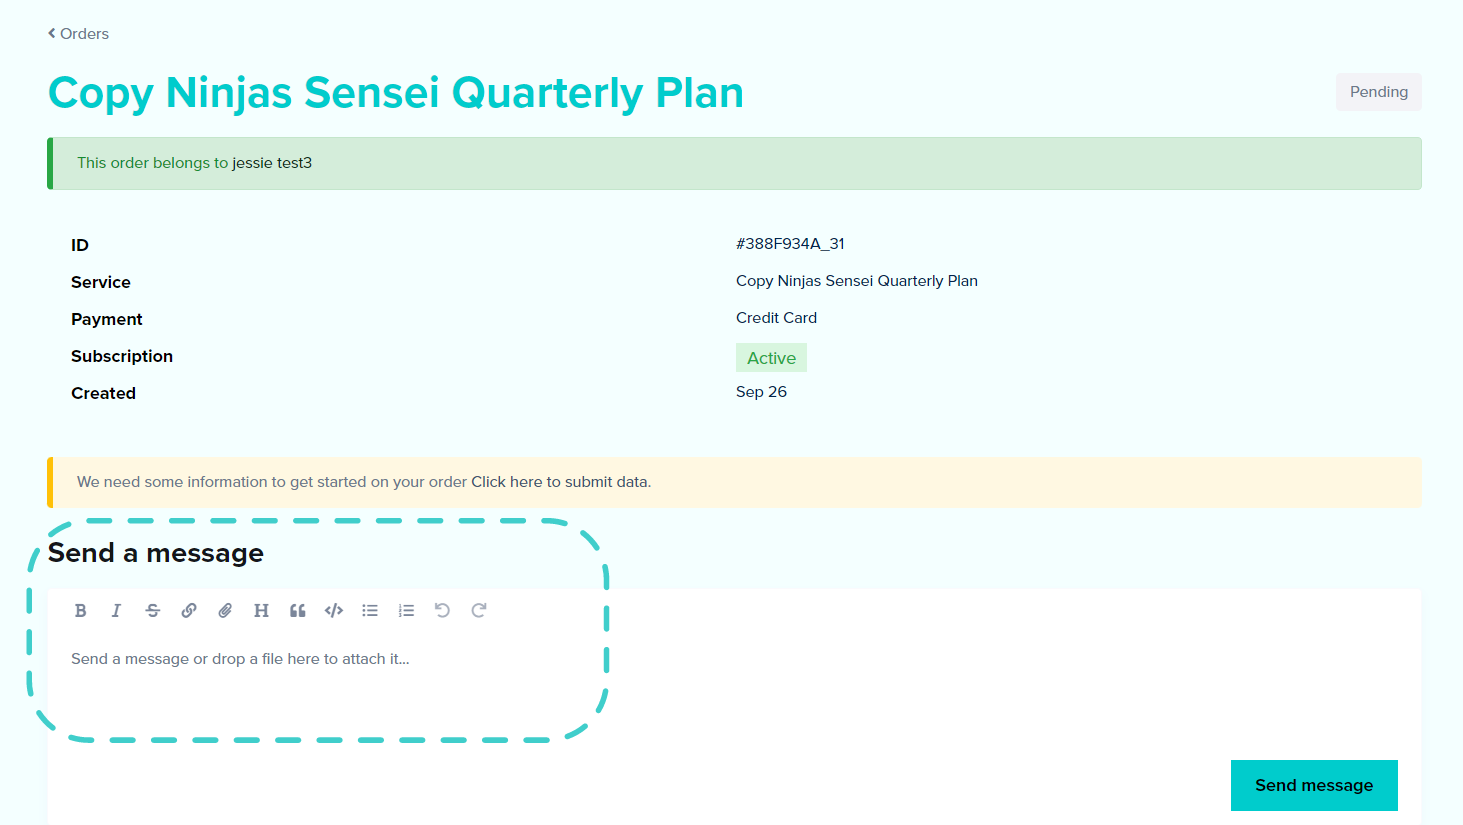The image size is (1463, 825).
Task: Undo last edit in message editor
Action: coord(442,610)
